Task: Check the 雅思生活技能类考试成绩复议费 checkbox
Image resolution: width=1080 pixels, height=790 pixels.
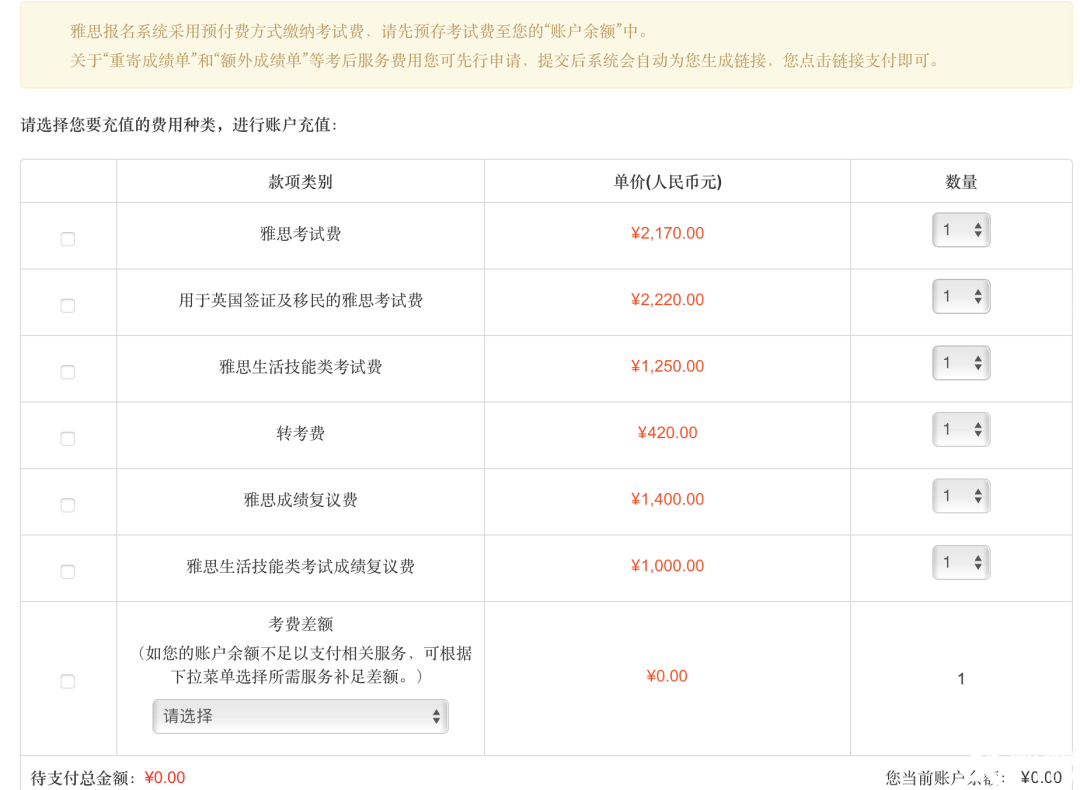Action: pos(68,572)
